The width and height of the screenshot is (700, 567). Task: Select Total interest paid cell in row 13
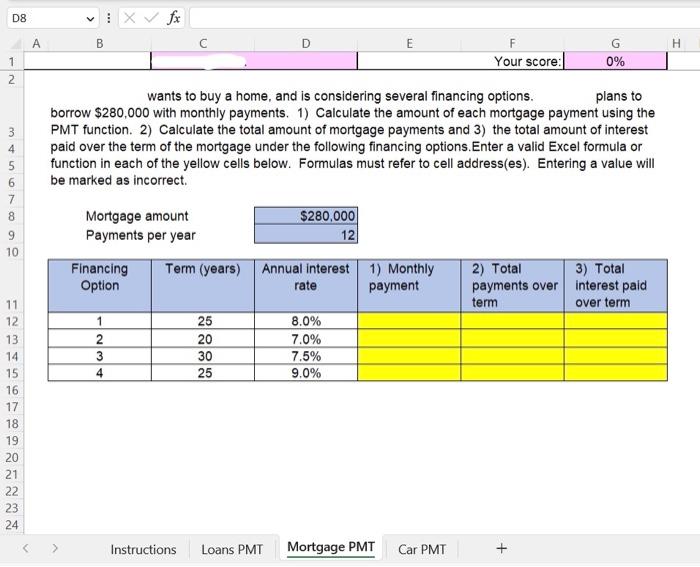(616, 339)
